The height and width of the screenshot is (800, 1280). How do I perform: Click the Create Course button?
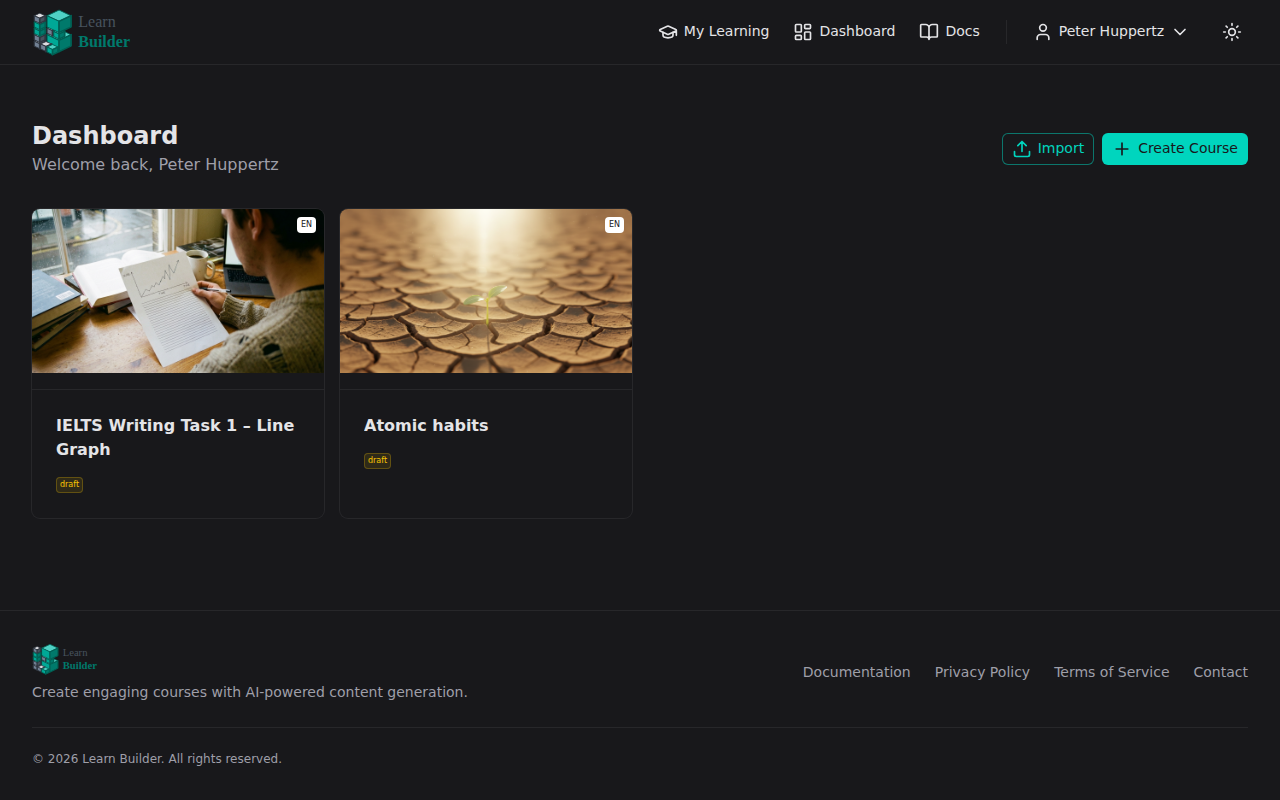tap(1174, 148)
